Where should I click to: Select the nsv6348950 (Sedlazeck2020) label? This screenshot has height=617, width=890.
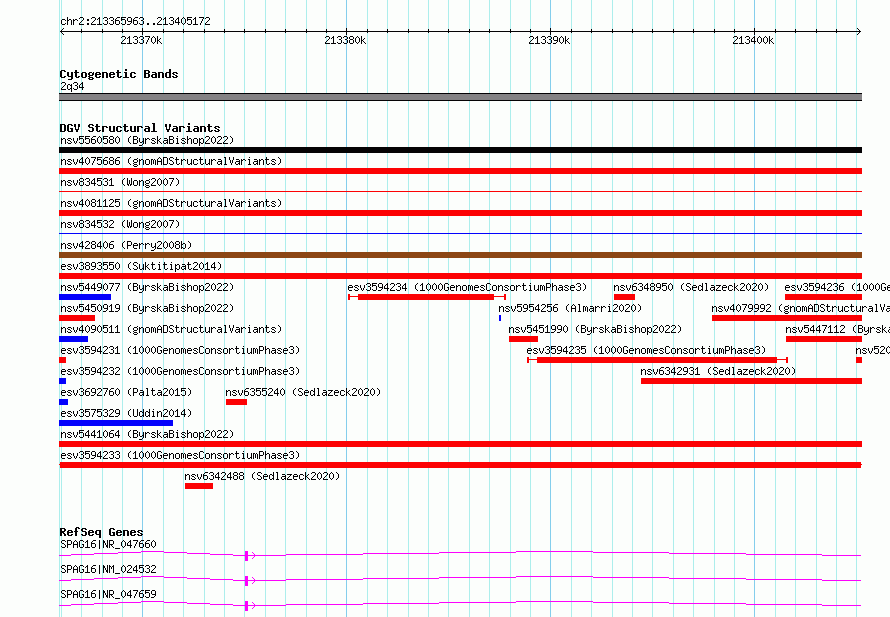coord(691,287)
